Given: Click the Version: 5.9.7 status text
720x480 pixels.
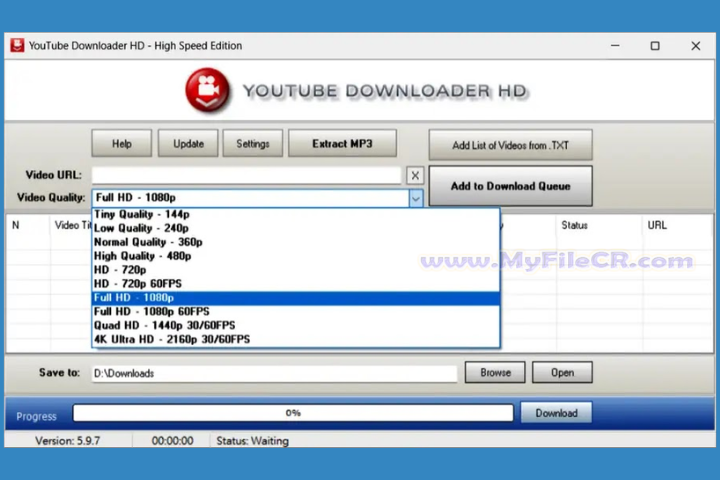Looking at the screenshot, I should [68, 441].
